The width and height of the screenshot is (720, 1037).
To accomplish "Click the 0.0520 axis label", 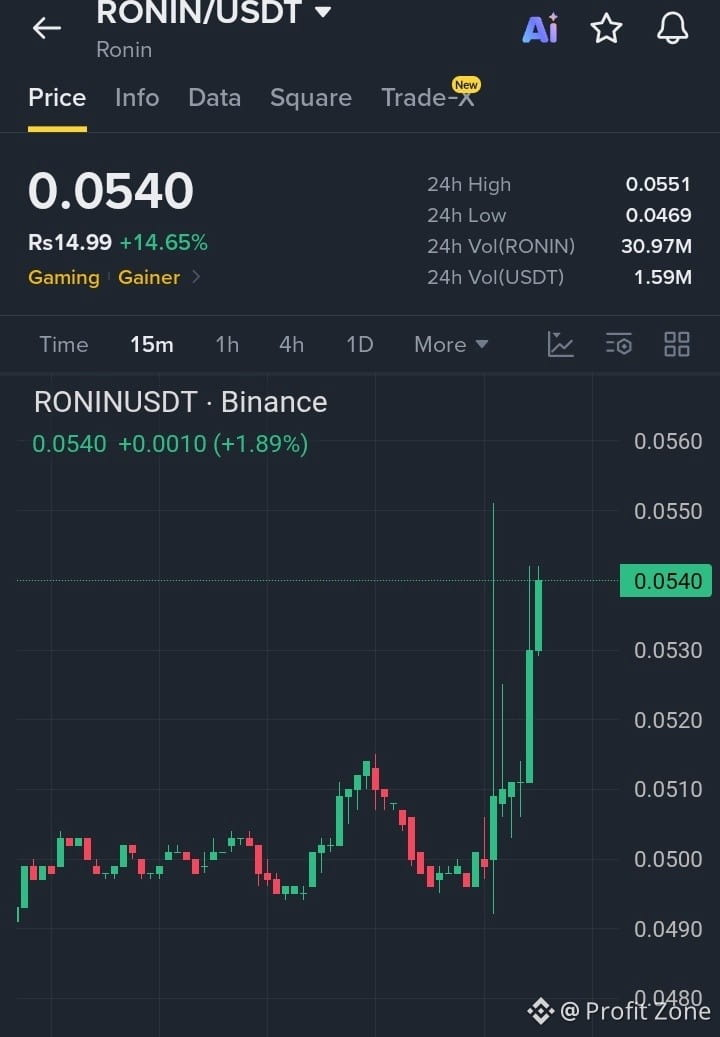I will point(668,720).
